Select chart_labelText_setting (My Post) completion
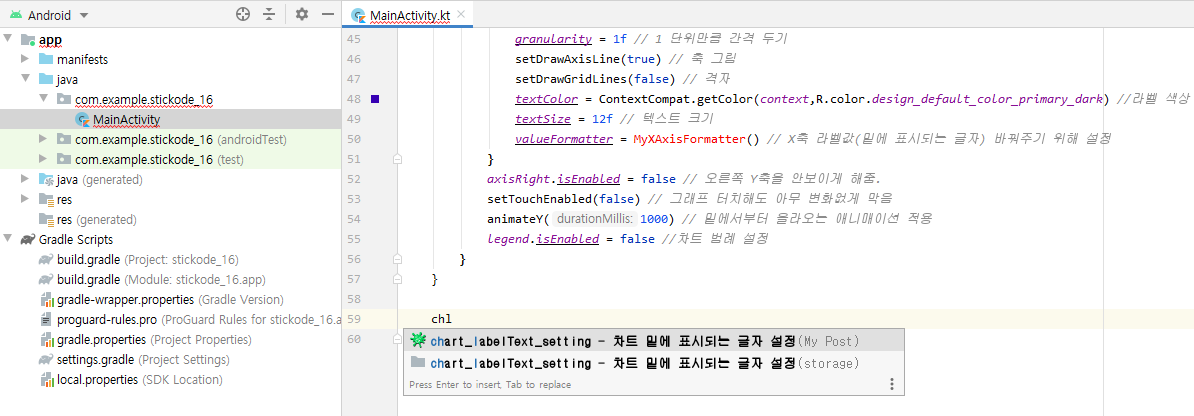This screenshot has width=1194, height=416. (654, 341)
